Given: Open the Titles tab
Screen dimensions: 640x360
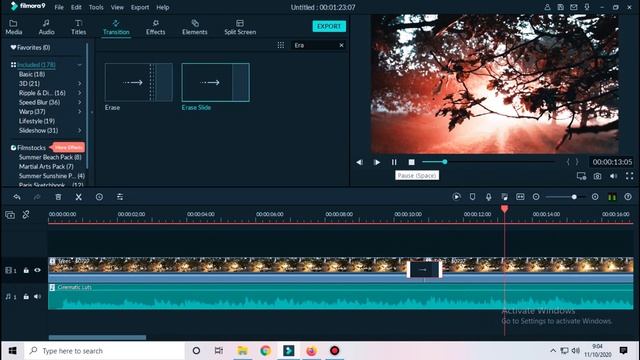Looking at the screenshot, I should tap(78, 27).
